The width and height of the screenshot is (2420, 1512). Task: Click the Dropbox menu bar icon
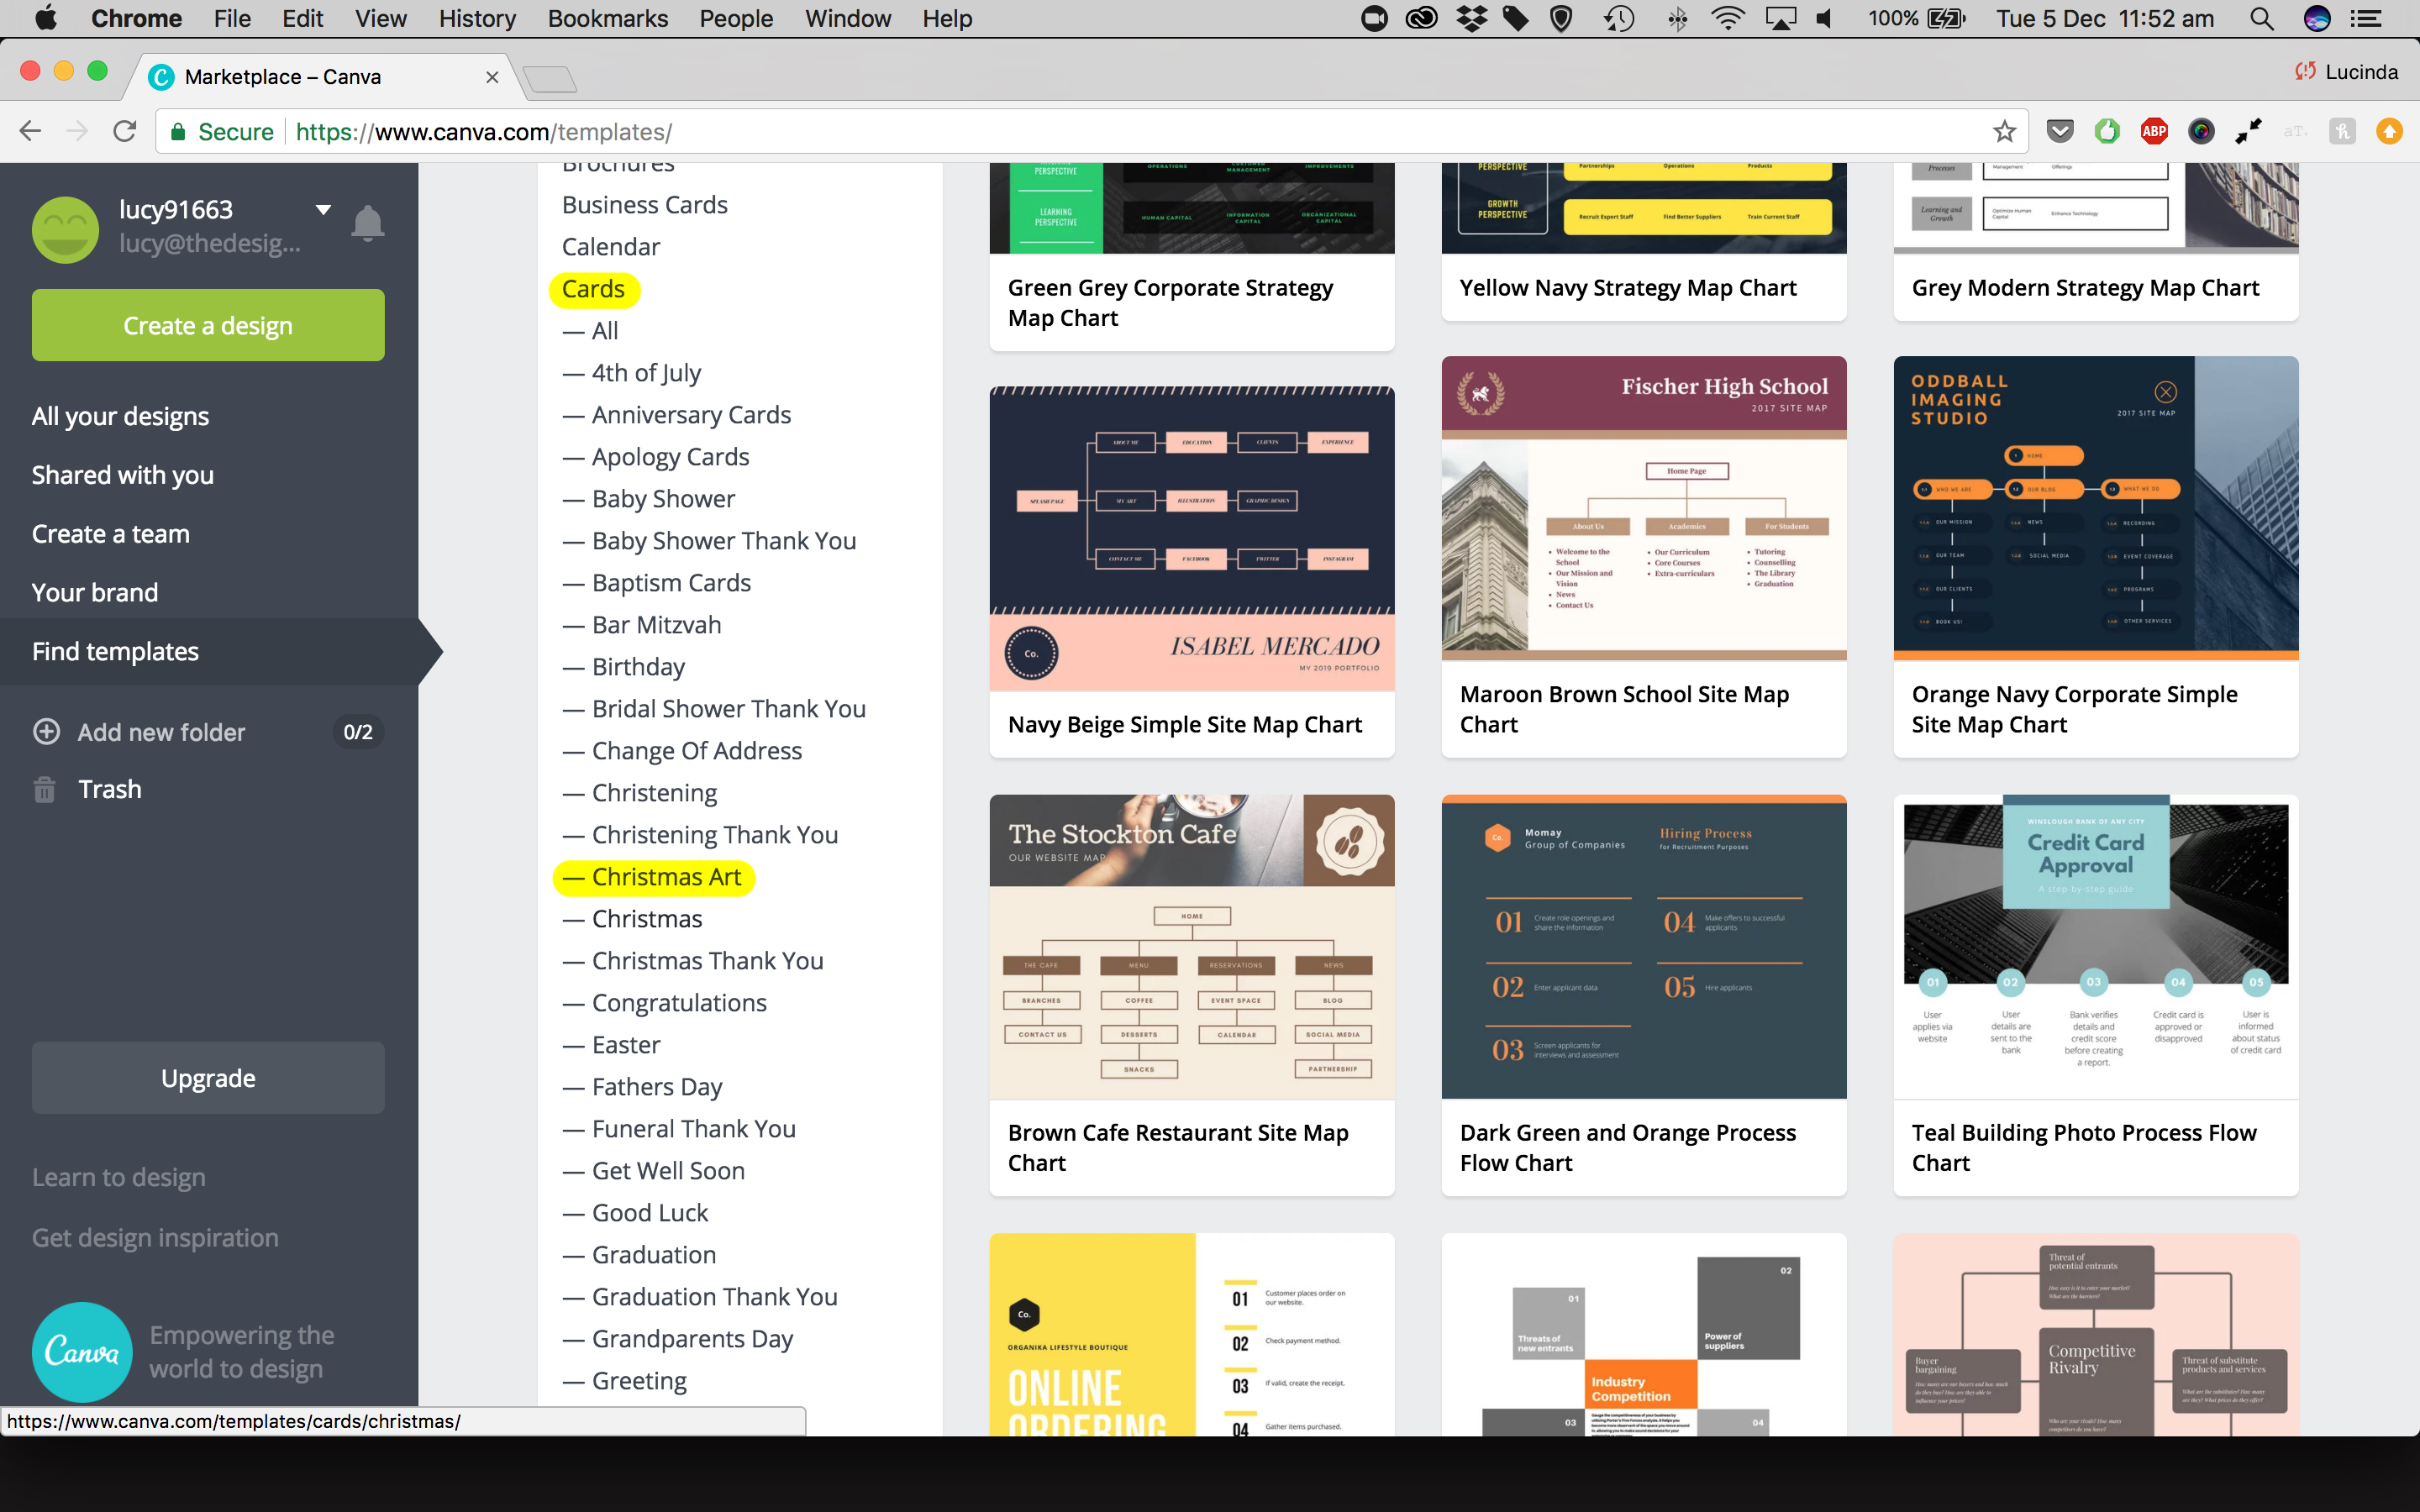pyautogui.click(x=1471, y=19)
